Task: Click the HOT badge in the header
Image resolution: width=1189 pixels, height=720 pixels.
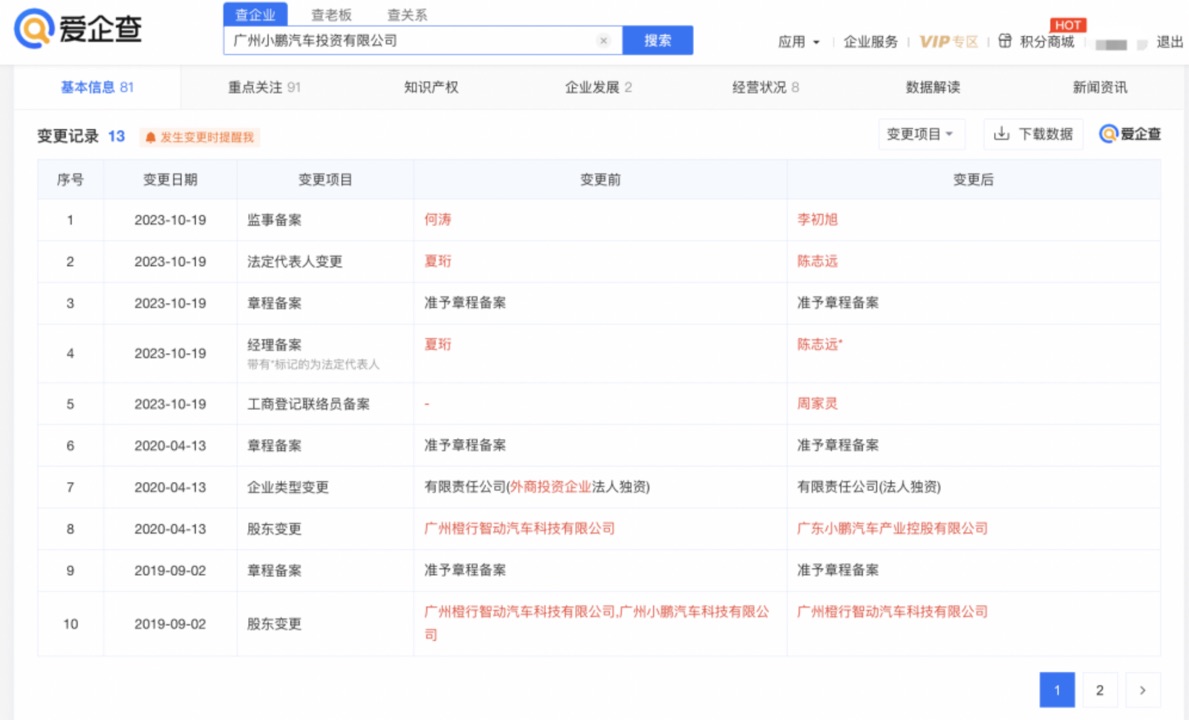Action: (x=1068, y=25)
